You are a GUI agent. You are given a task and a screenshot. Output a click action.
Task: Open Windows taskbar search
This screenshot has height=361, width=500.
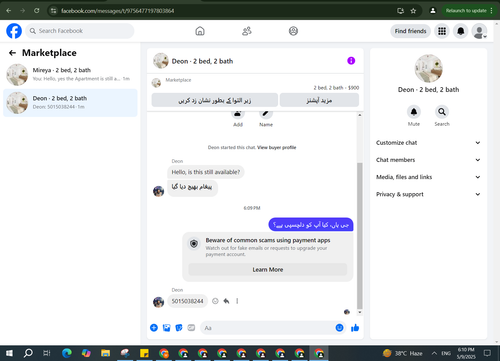tap(28, 353)
